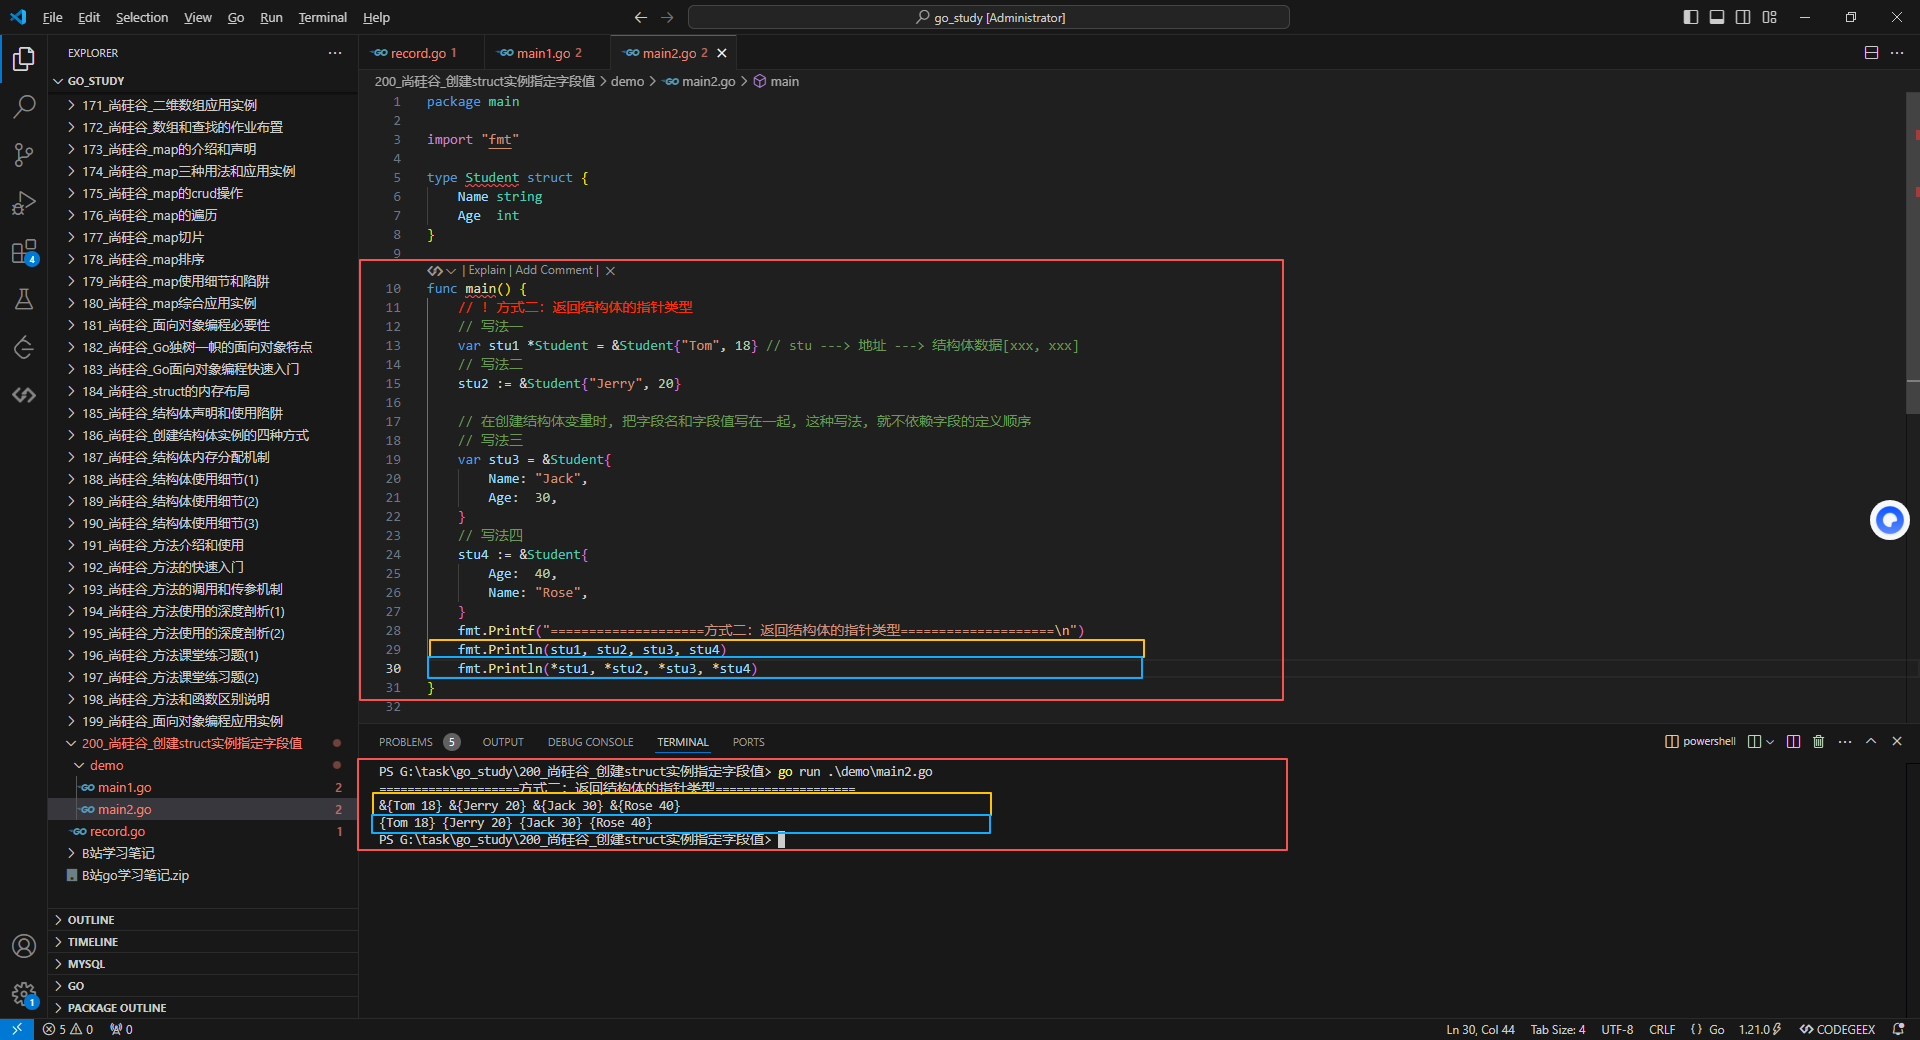Screen dimensions: 1920x1040
Task: Maximize the panel size with chevron
Action: point(1871,742)
